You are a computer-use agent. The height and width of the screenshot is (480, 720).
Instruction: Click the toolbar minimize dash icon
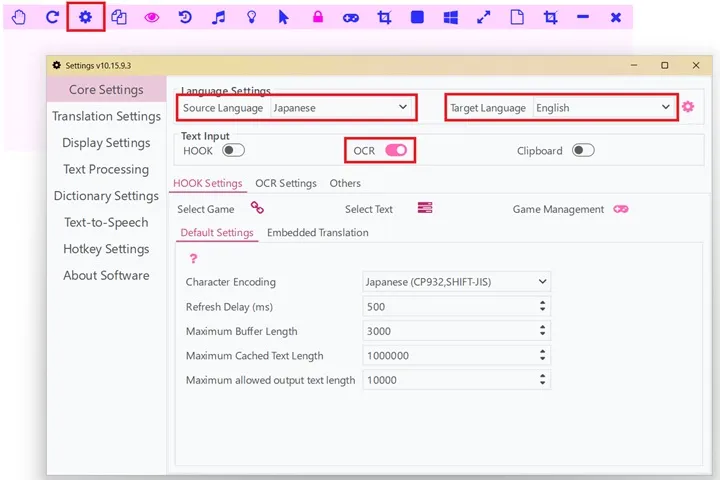click(583, 17)
